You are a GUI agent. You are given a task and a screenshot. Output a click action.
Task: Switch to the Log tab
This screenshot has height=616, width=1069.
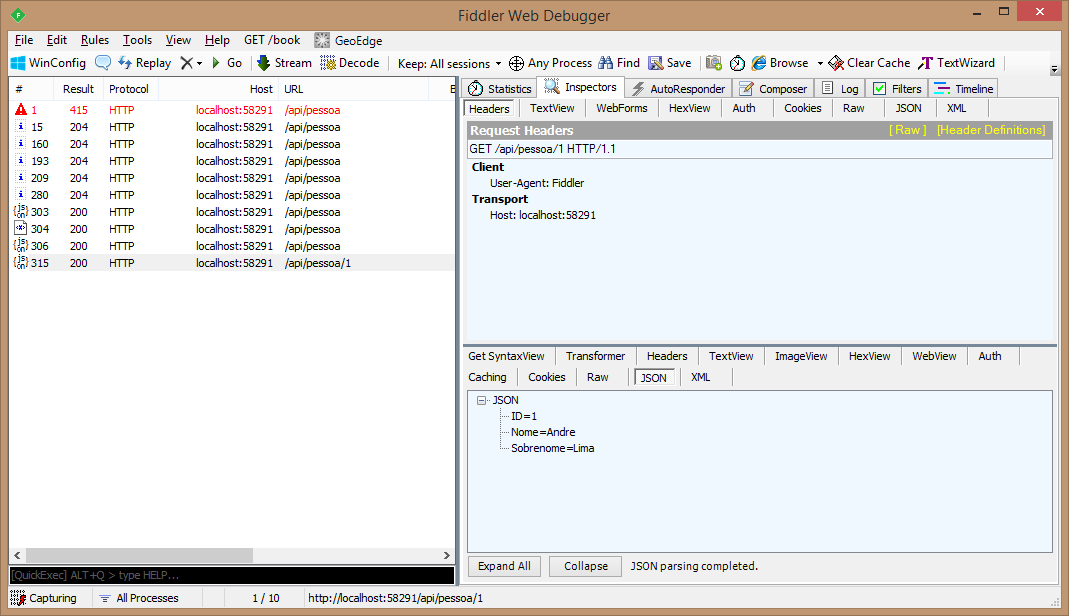coord(840,89)
